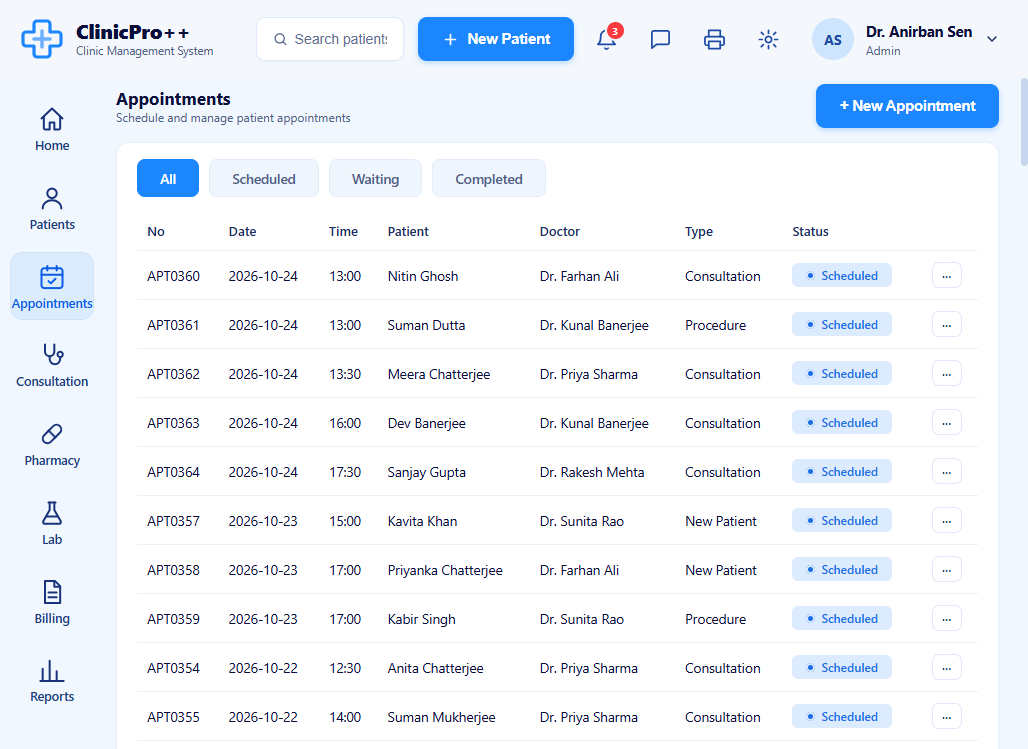
Task: Click Dr. Rakesh Mehta in APT0364 row
Action: click(x=592, y=472)
